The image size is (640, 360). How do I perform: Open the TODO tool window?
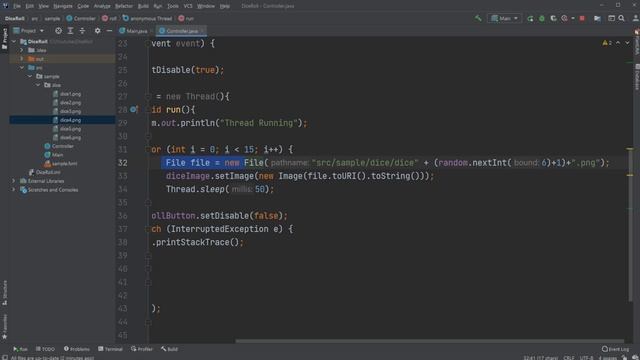[x=45, y=349]
